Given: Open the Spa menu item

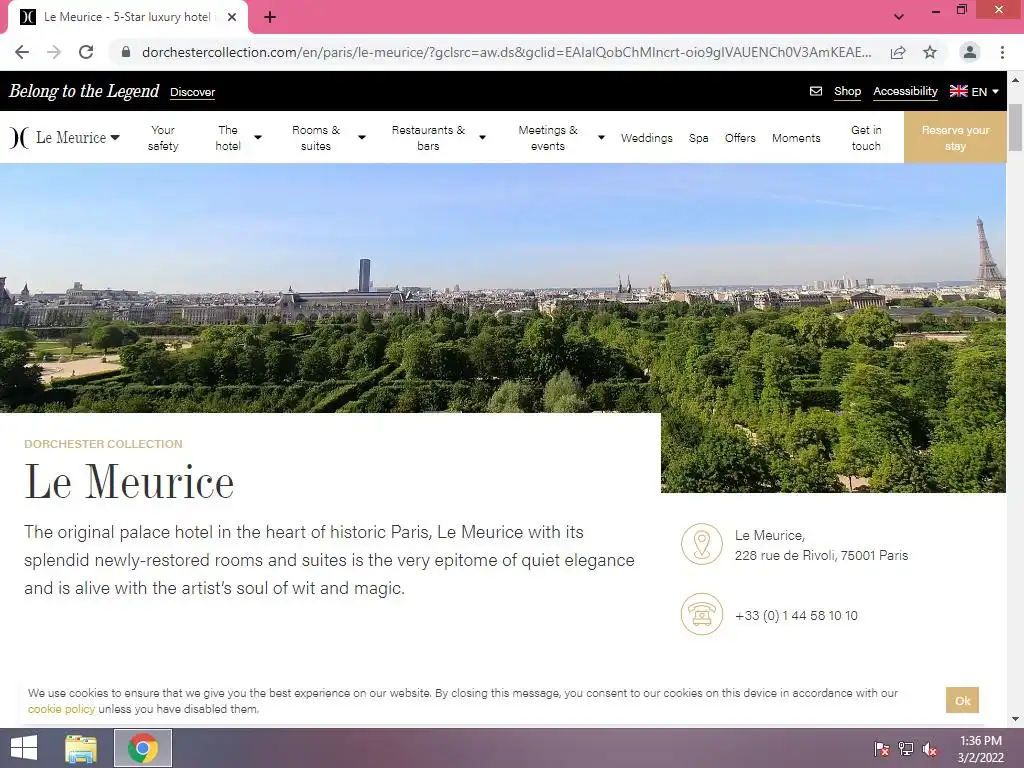Looking at the screenshot, I should (699, 138).
